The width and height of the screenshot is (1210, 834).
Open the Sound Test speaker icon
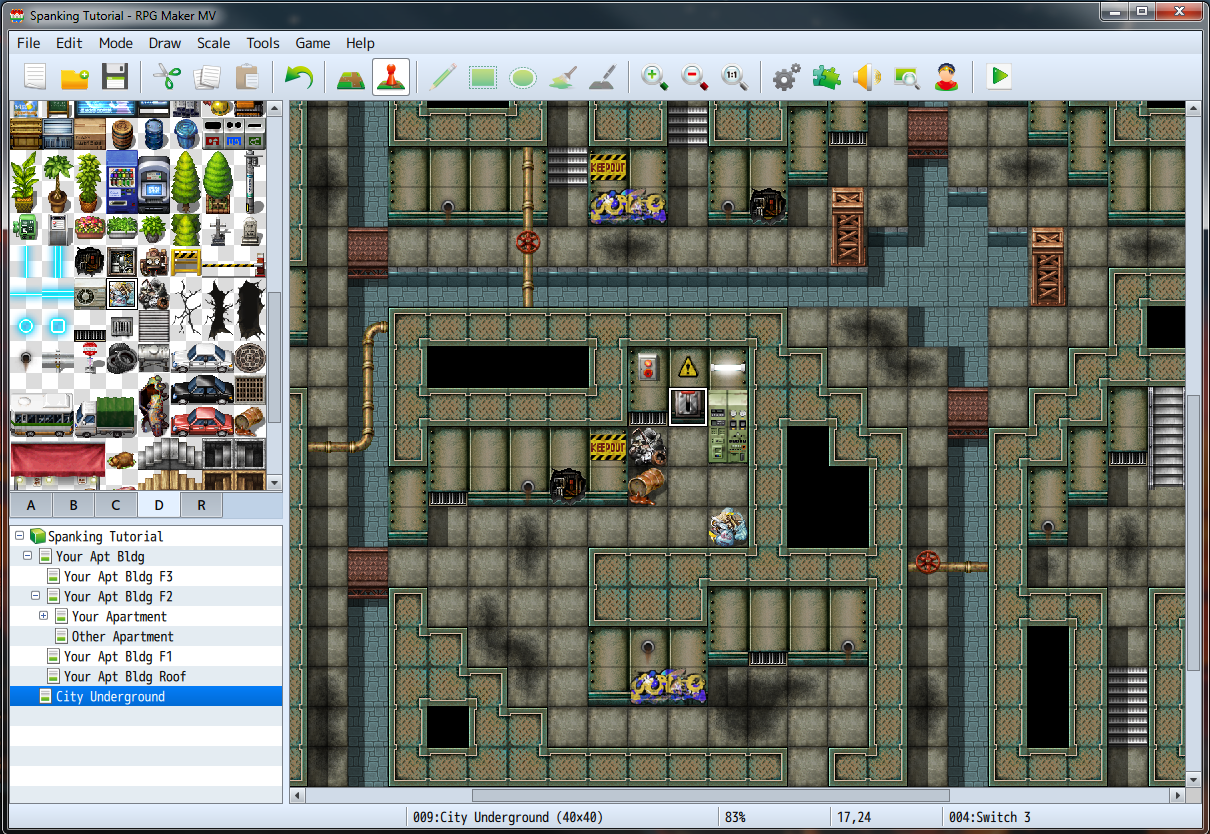click(867, 77)
